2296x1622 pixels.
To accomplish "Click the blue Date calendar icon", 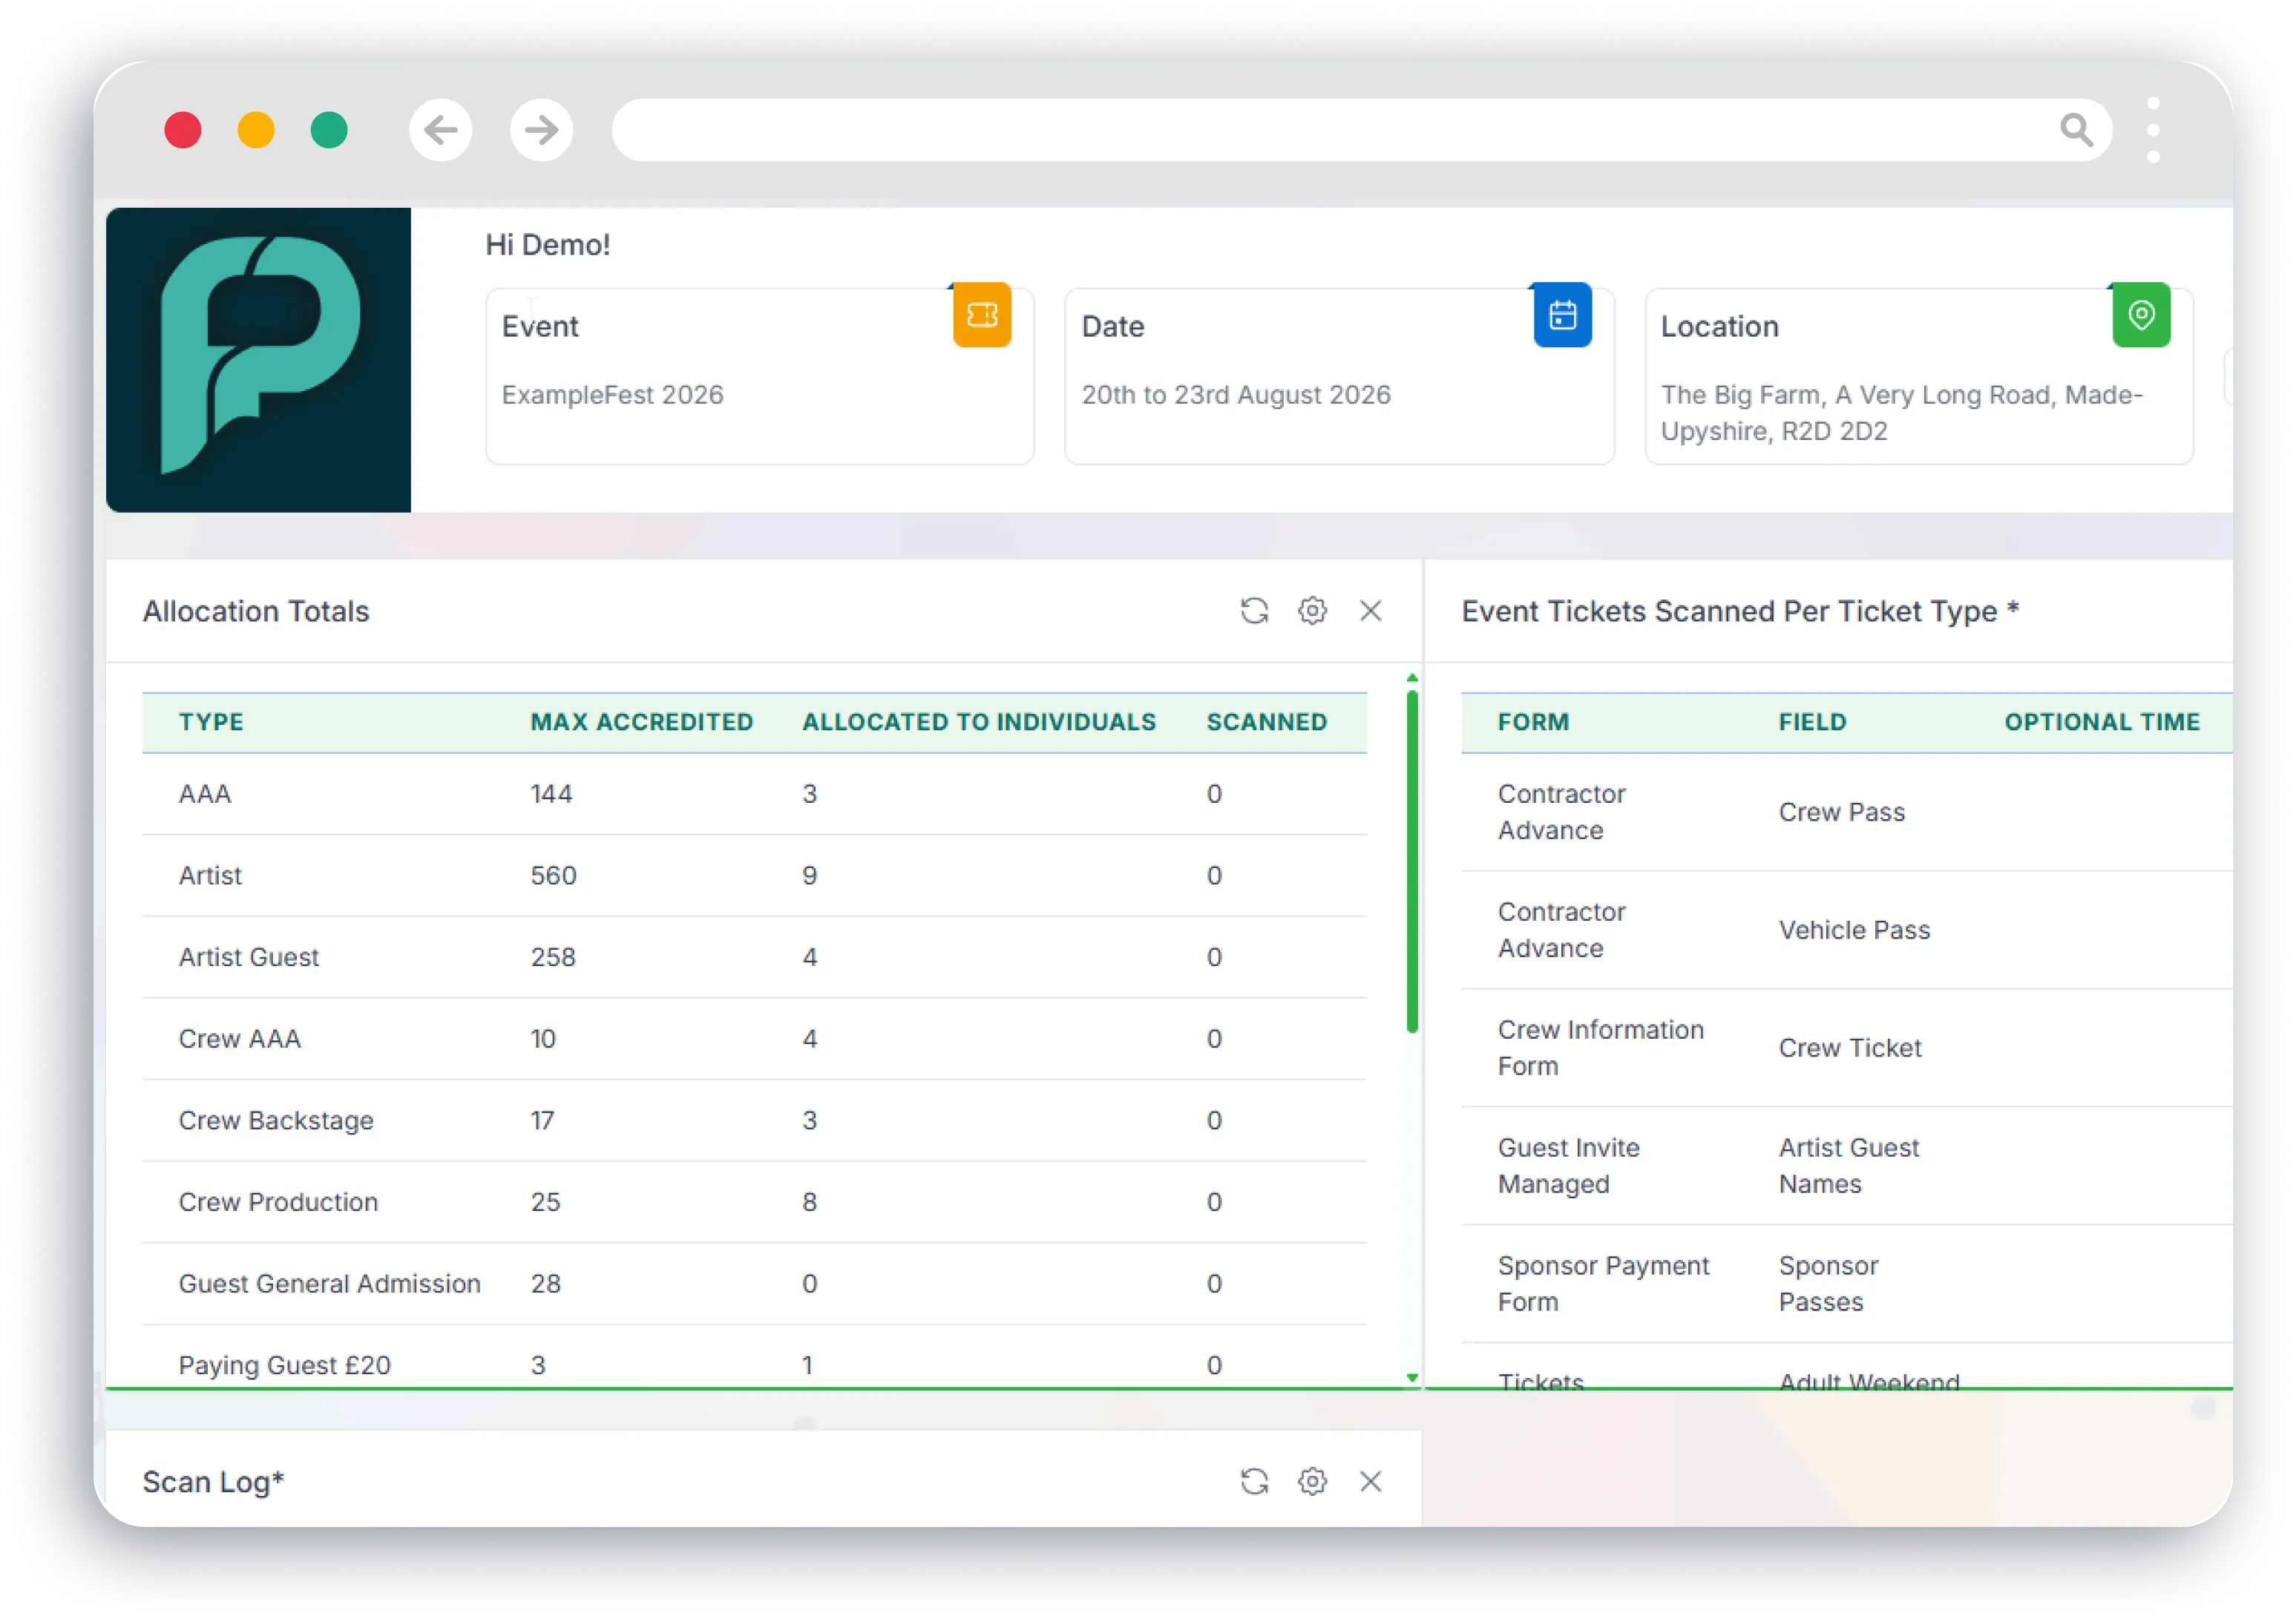I will click(x=1562, y=315).
